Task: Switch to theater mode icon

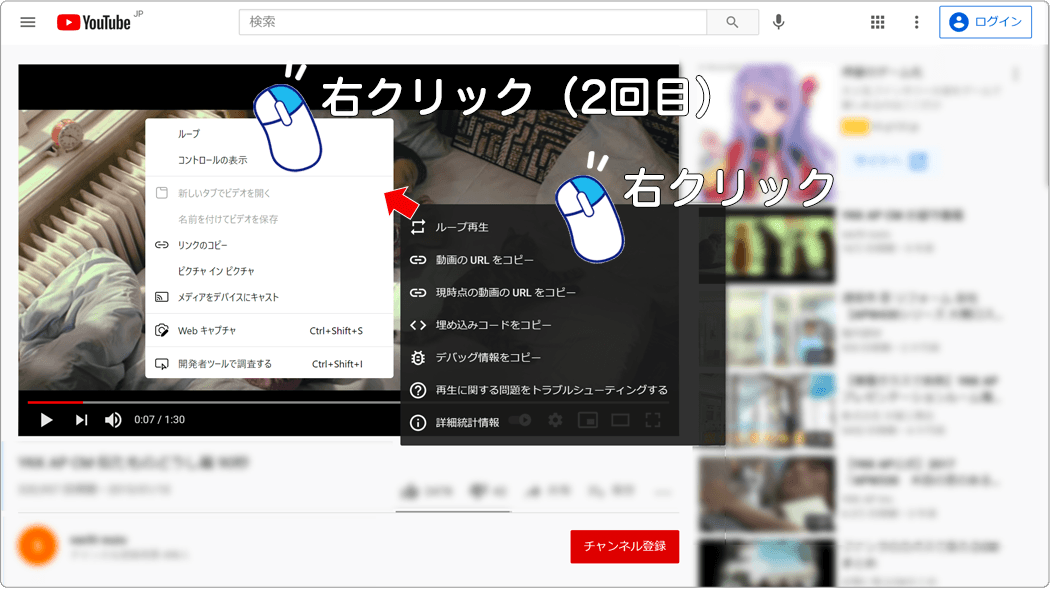Action: (x=620, y=420)
